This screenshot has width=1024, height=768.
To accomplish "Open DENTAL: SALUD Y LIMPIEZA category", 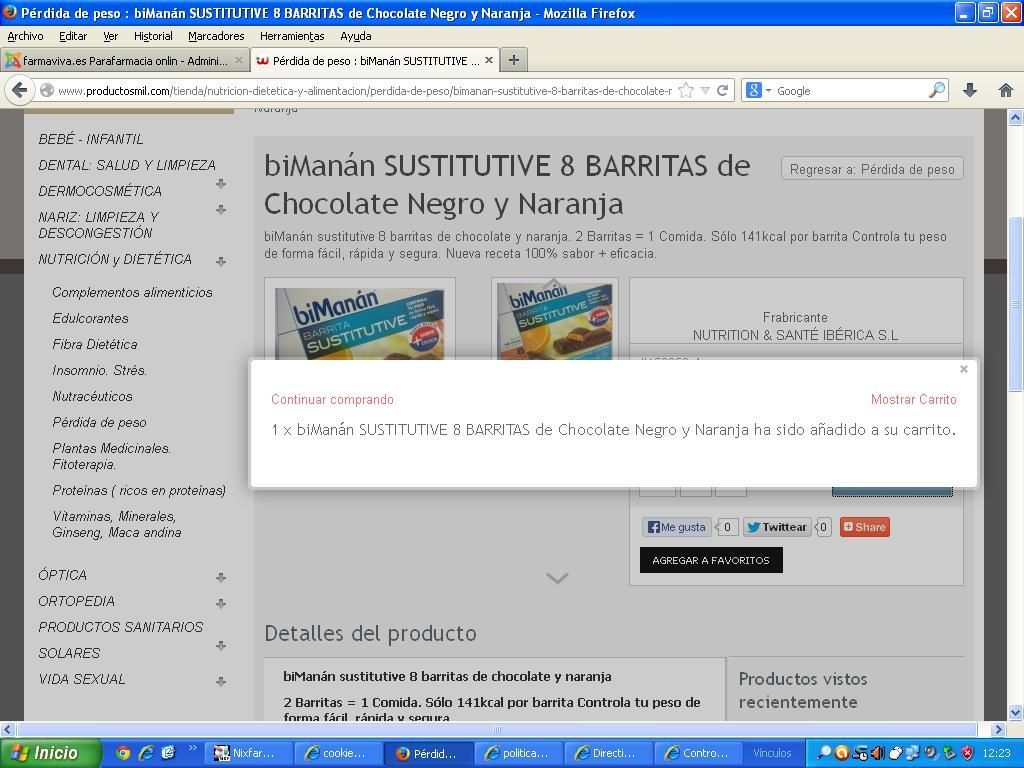I will click(x=127, y=165).
